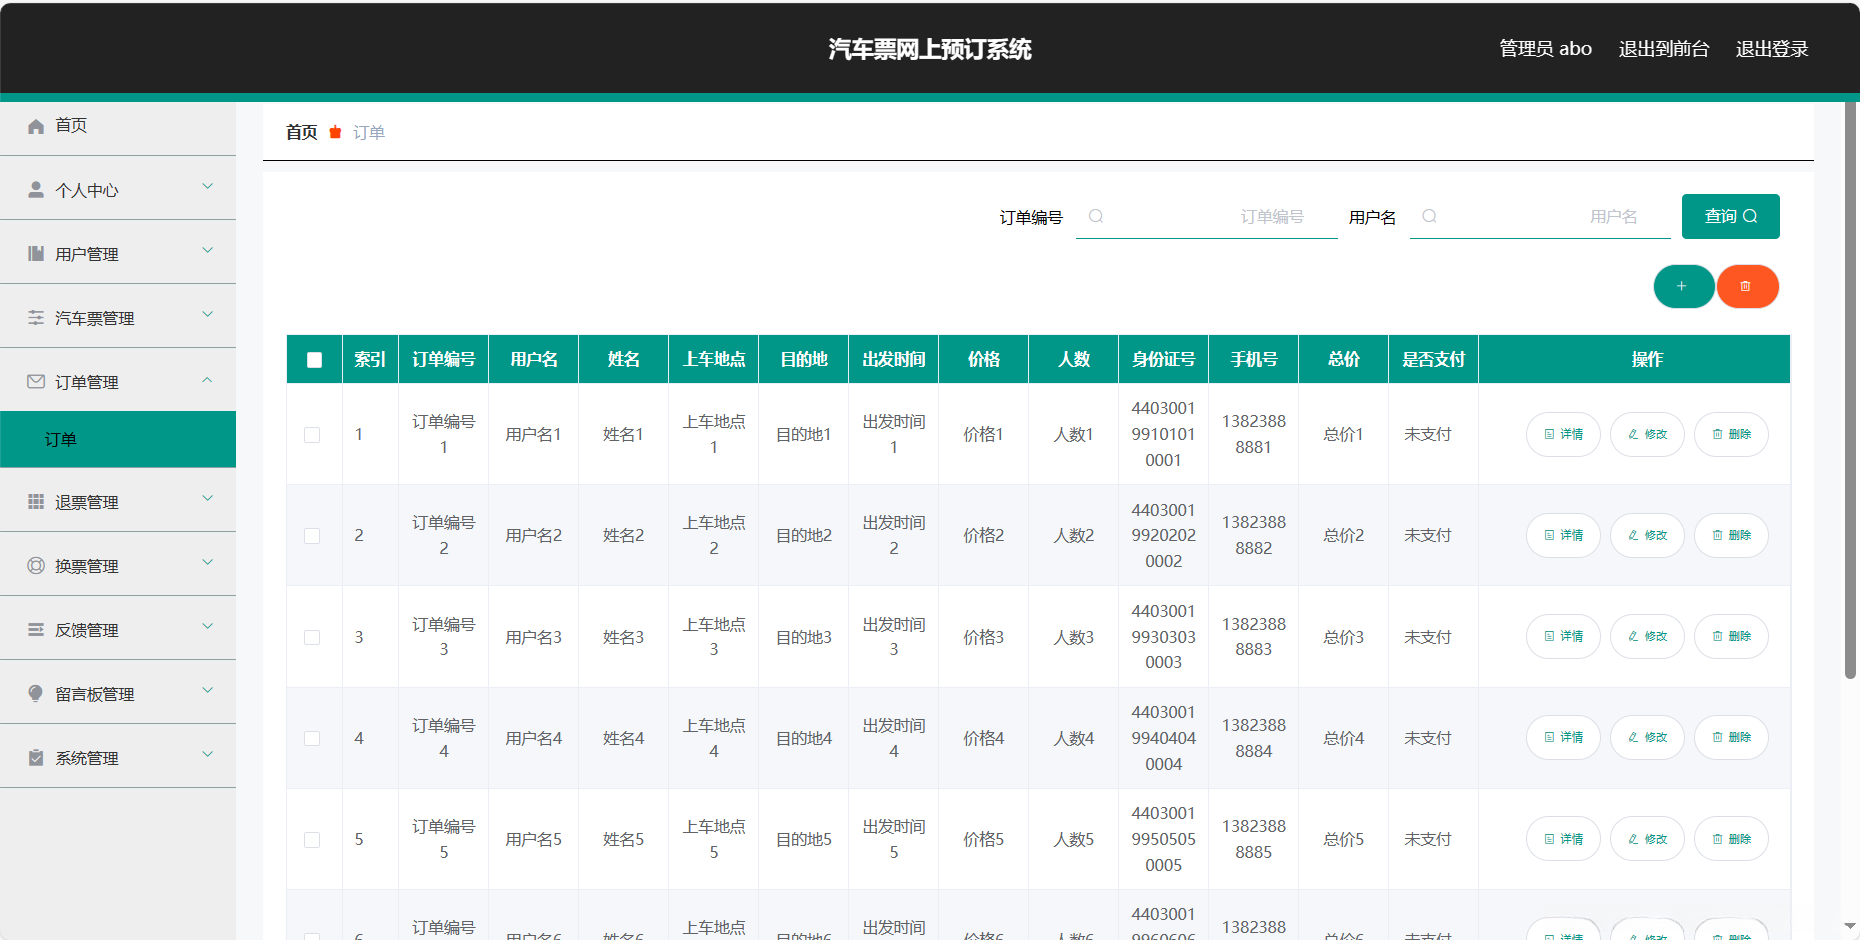Viewport: 1860px width, 940px height.
Task: Click the 查询 search button
Action: [1731, 216]
